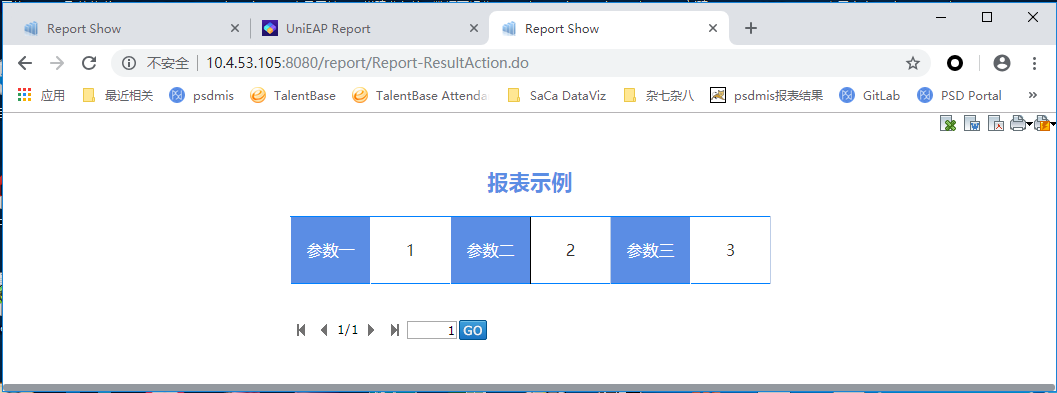Reload the current page

tap(88, 63)
